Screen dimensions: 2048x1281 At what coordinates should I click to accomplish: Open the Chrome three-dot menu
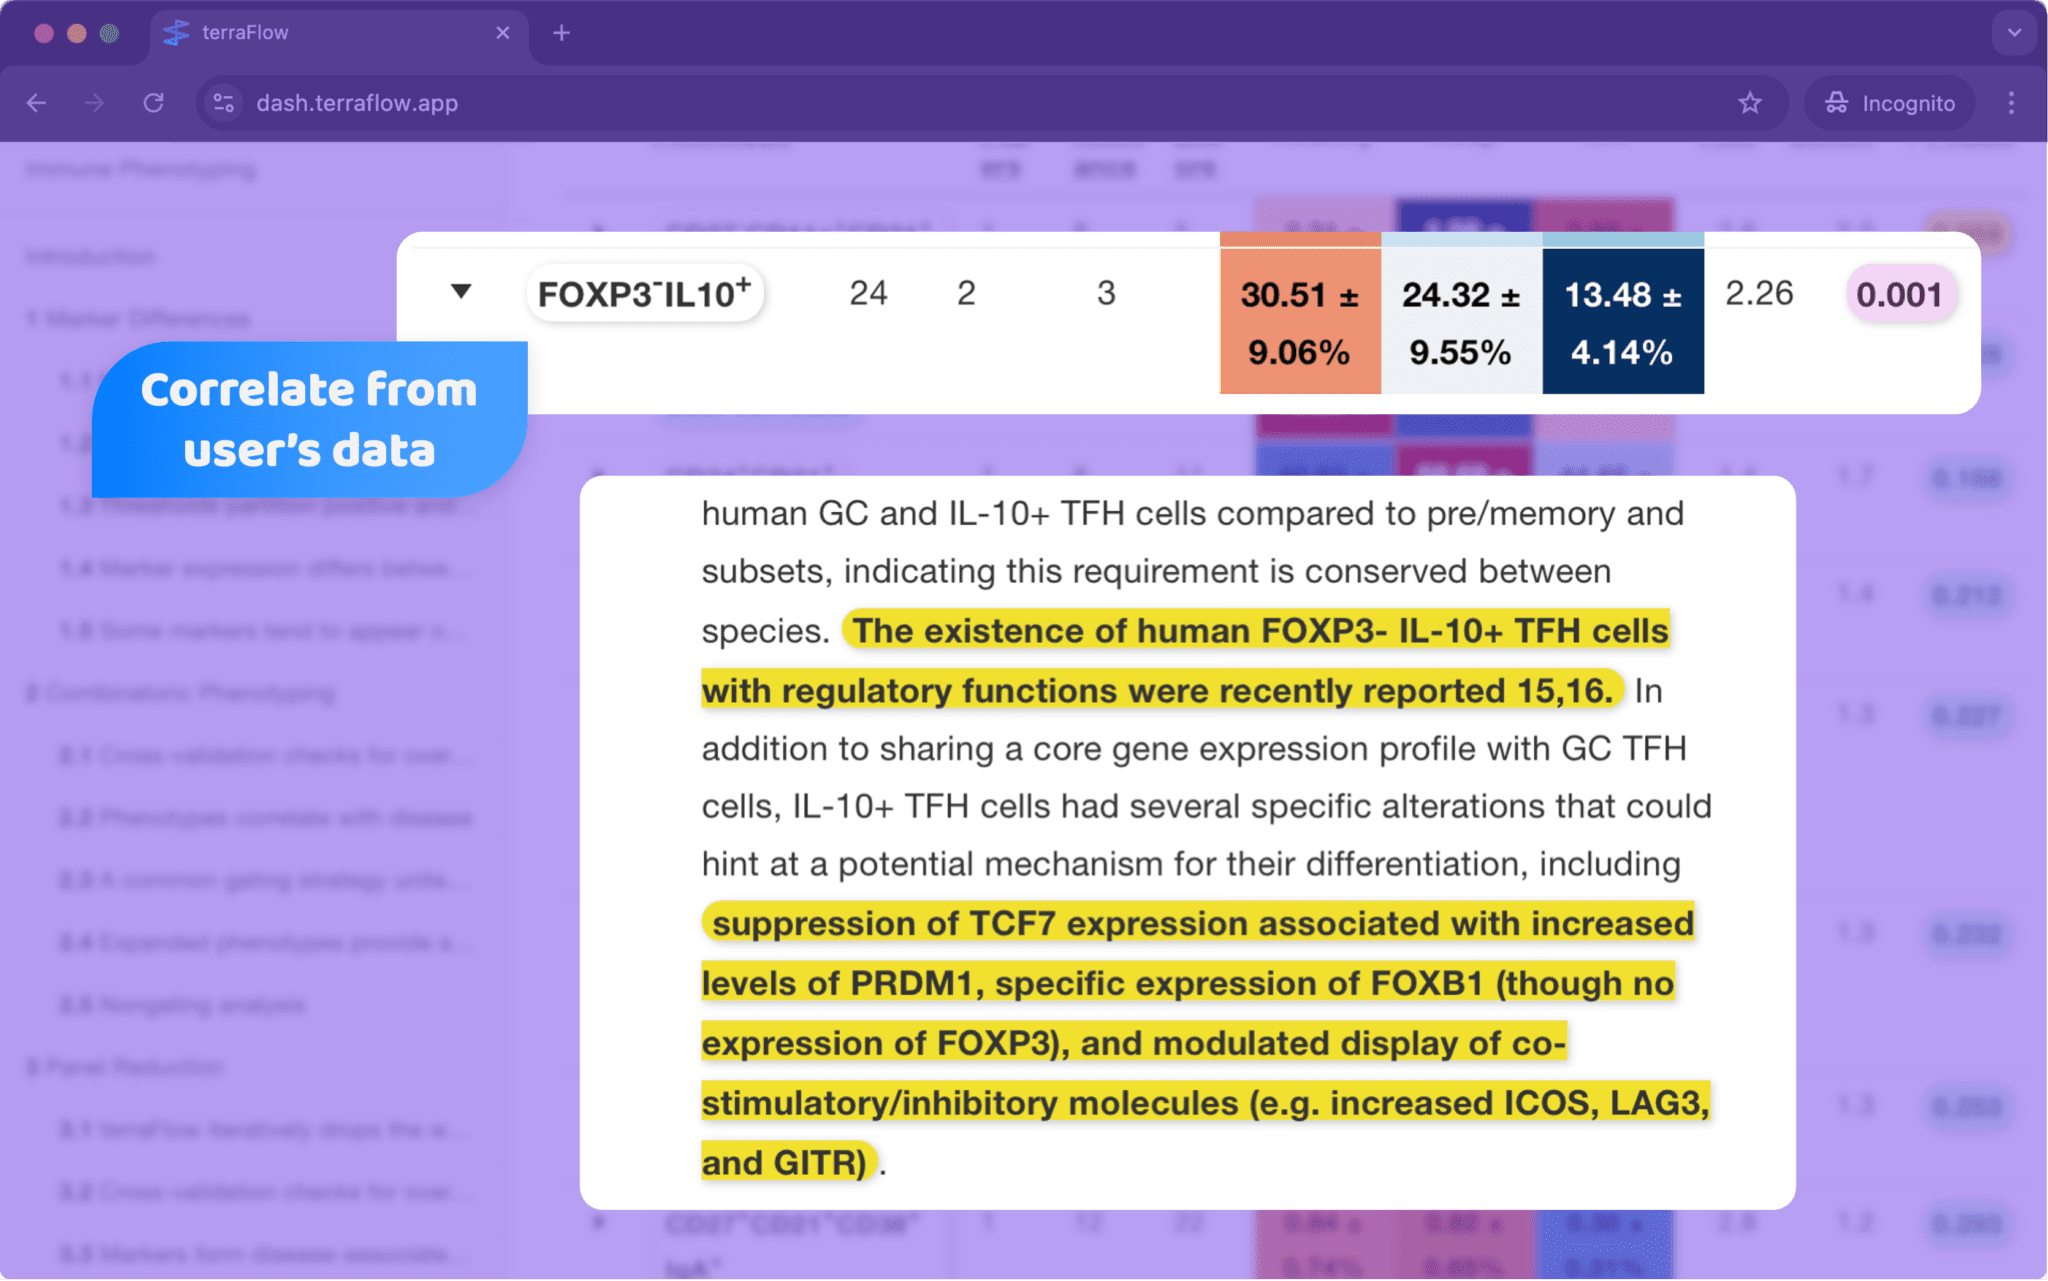point(2011,103)
